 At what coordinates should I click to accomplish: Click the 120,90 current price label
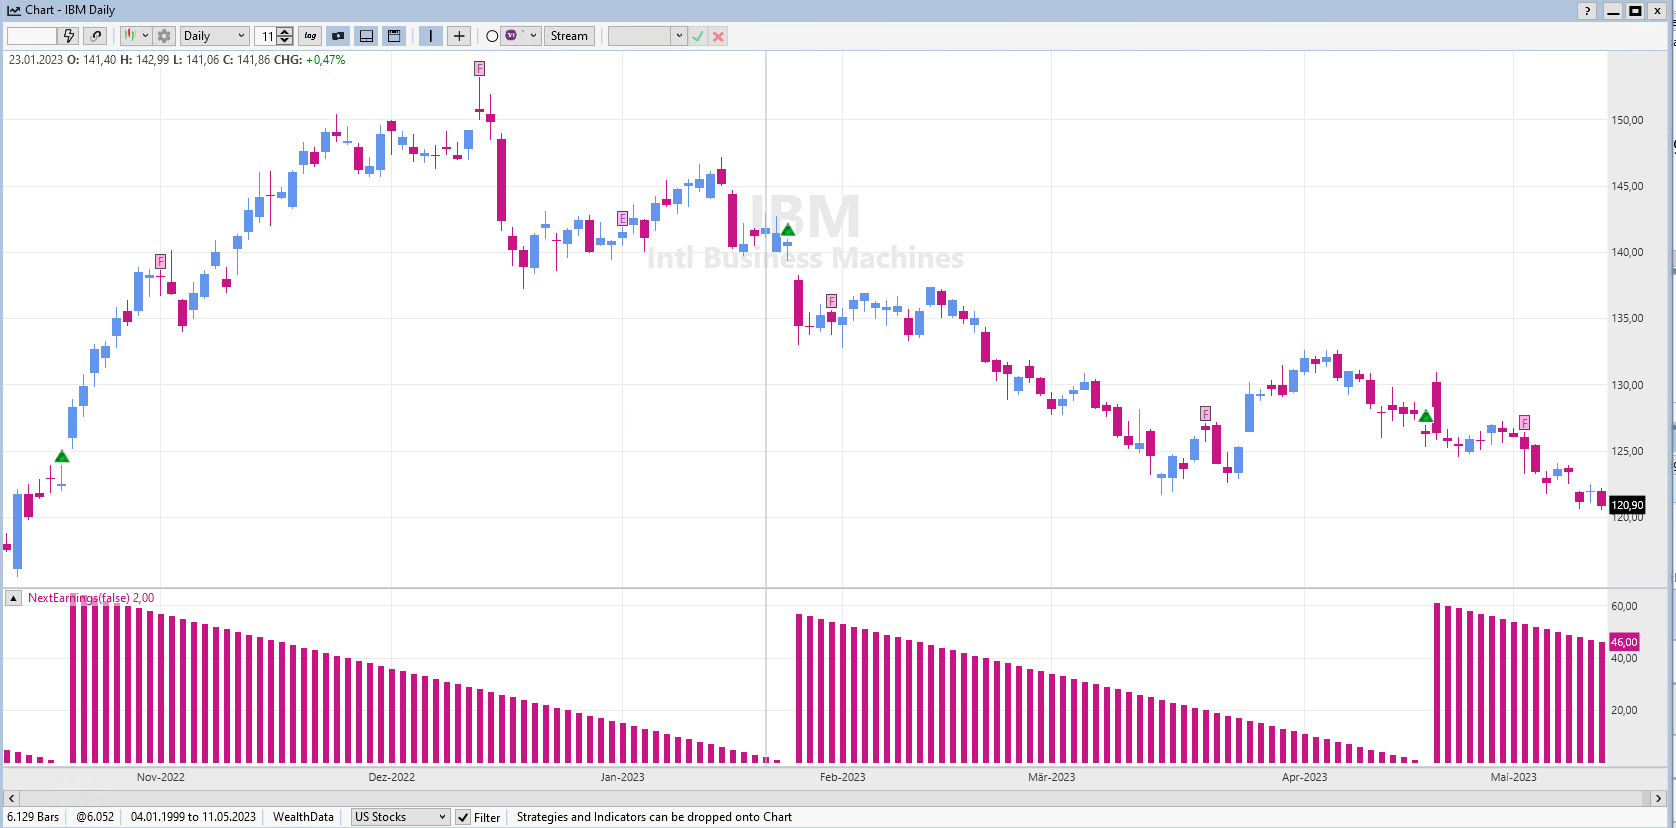[1627, 505]
